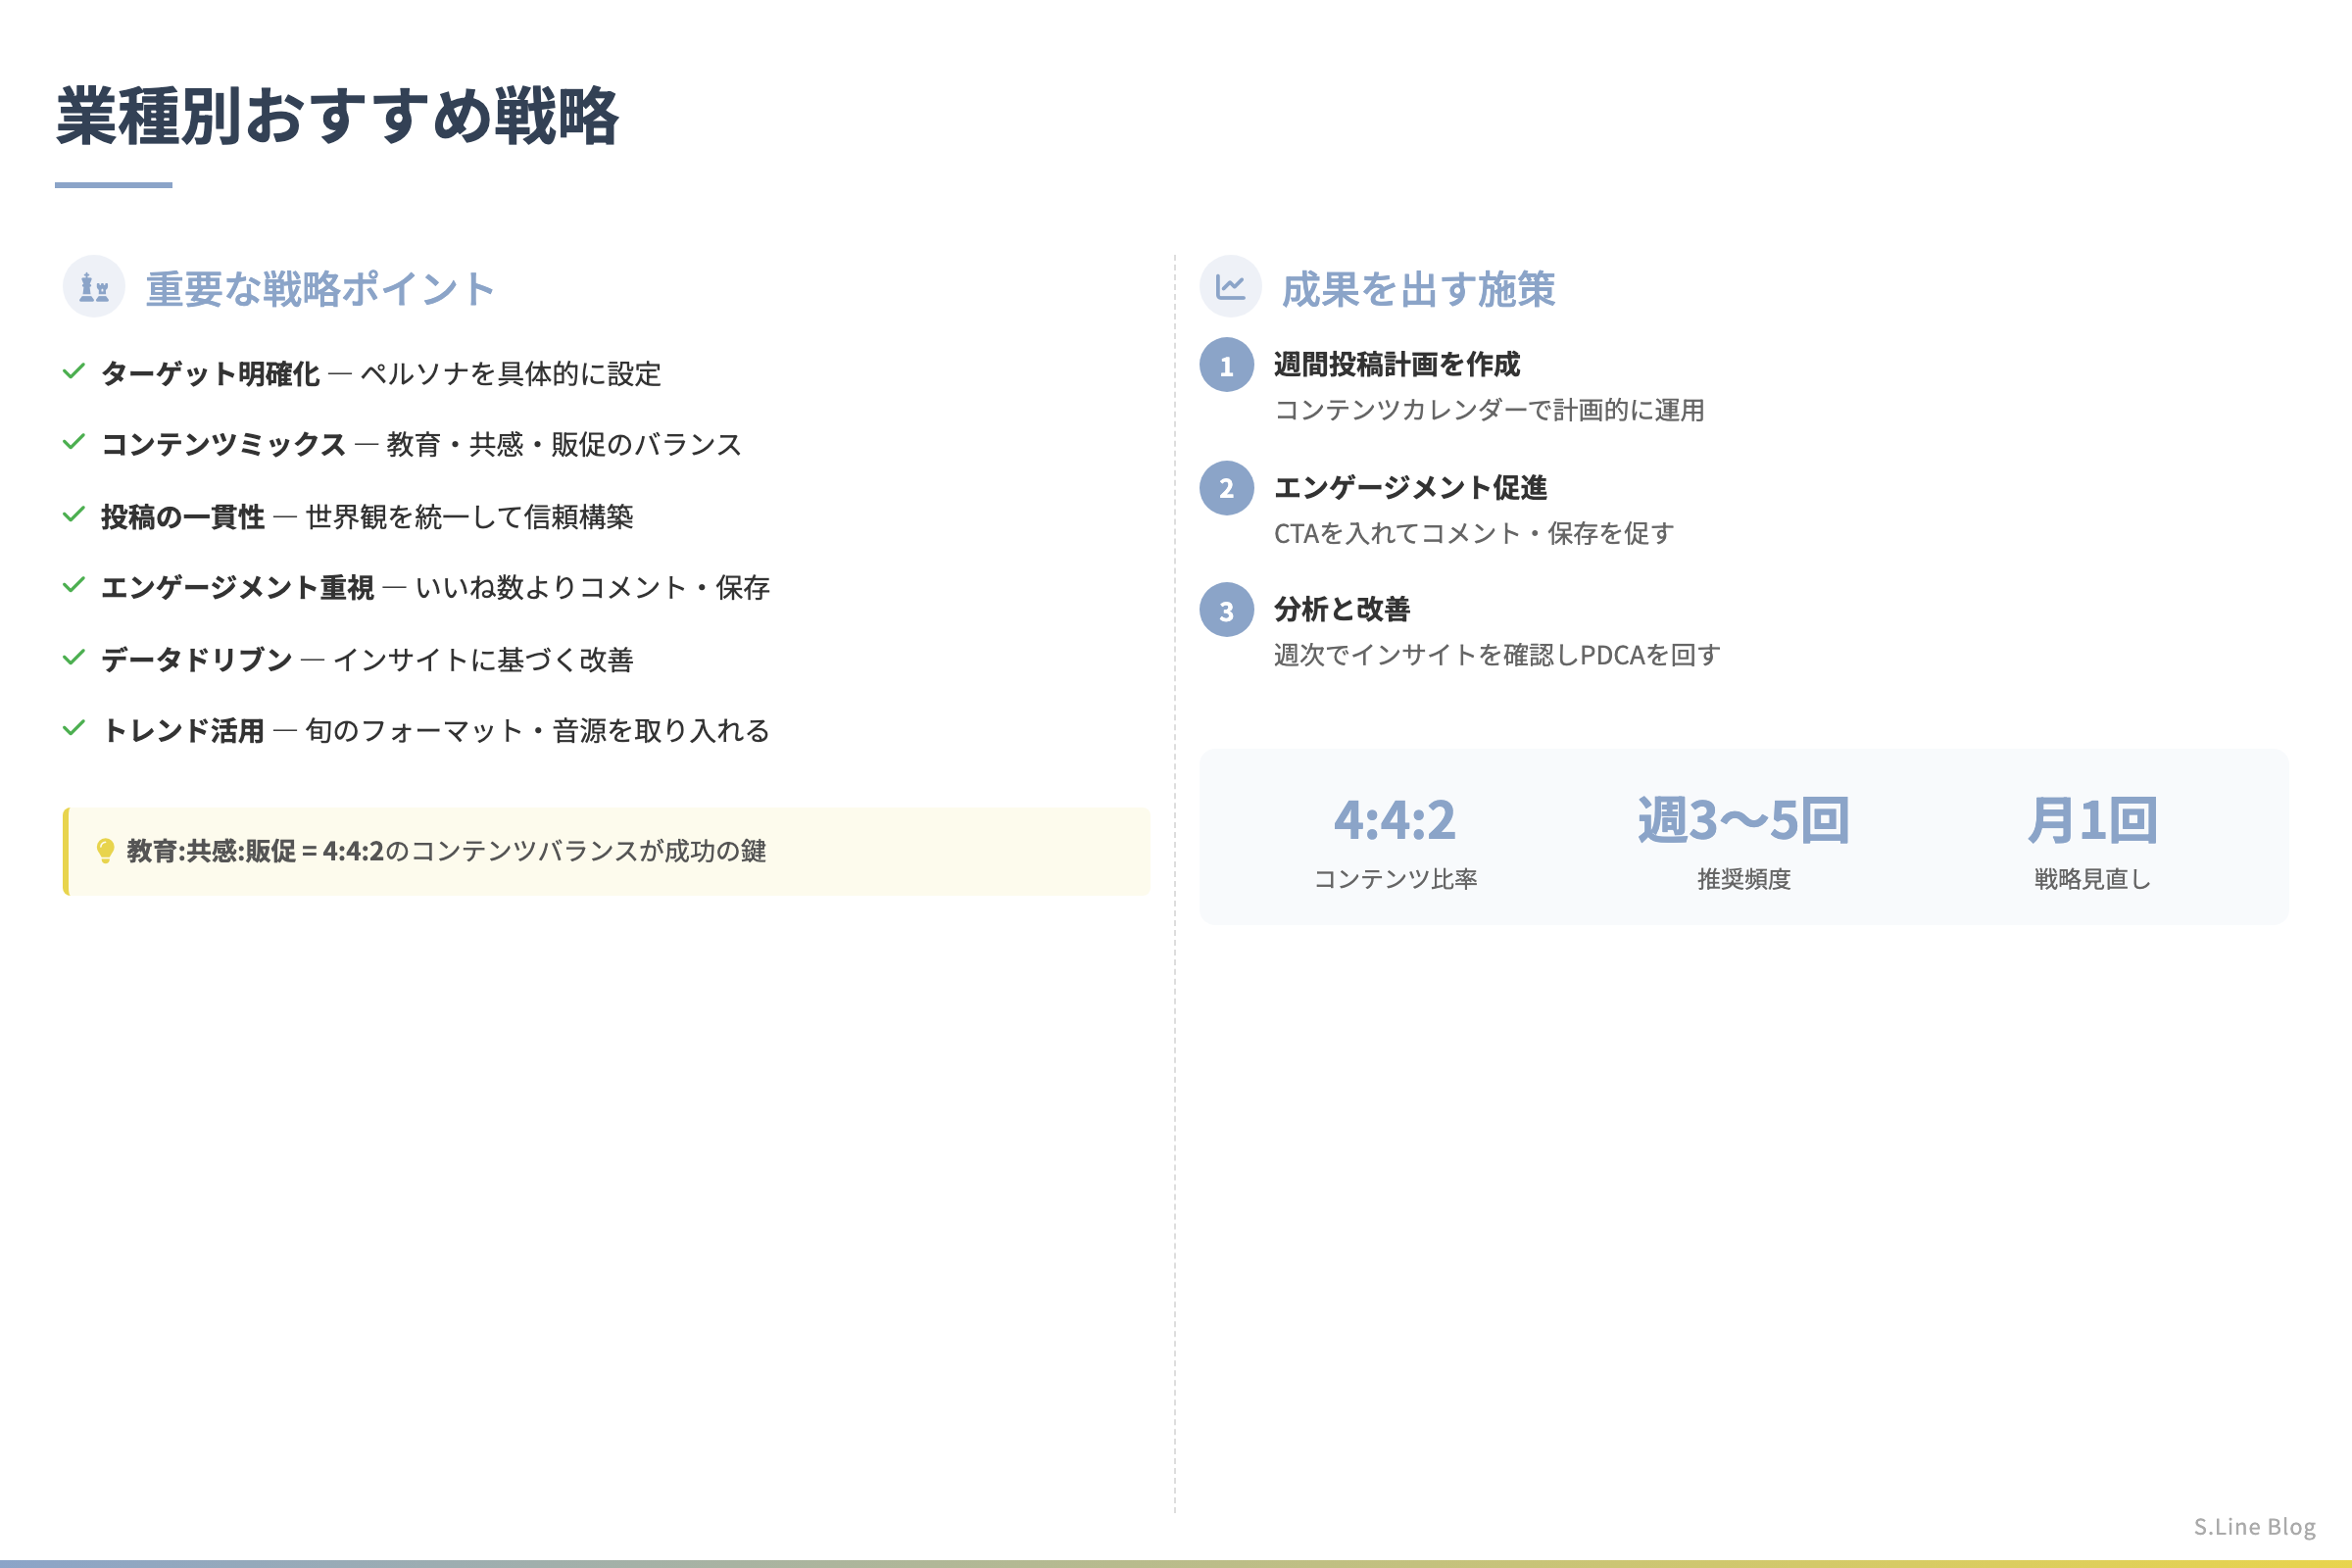Click the numbered circle 2 badge

[1227, 488]
